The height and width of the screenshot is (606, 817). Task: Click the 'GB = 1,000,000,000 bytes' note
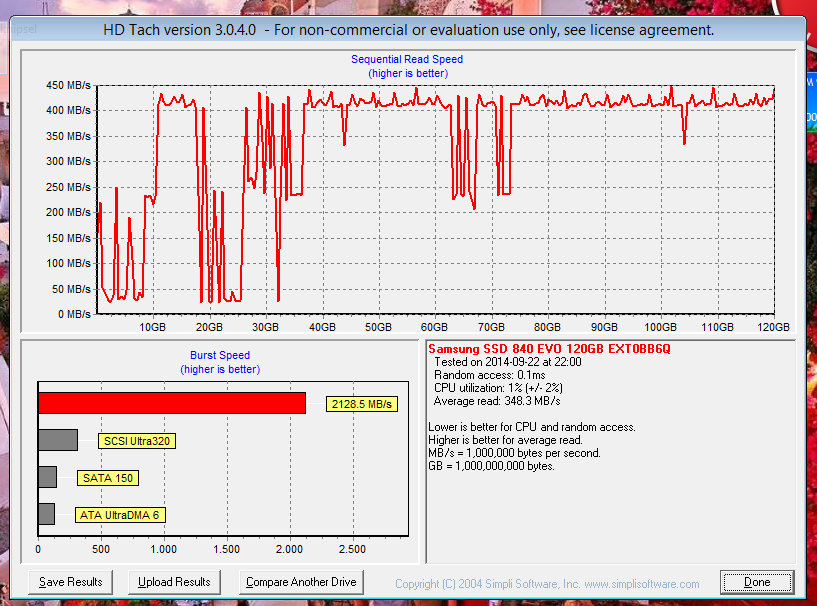coord(491,466)
